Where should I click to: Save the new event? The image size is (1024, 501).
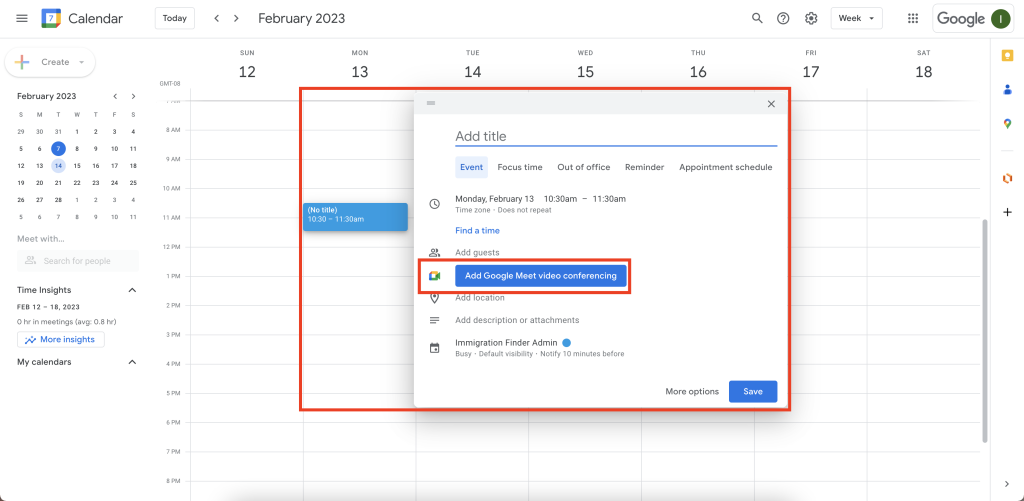click(752, 391)
